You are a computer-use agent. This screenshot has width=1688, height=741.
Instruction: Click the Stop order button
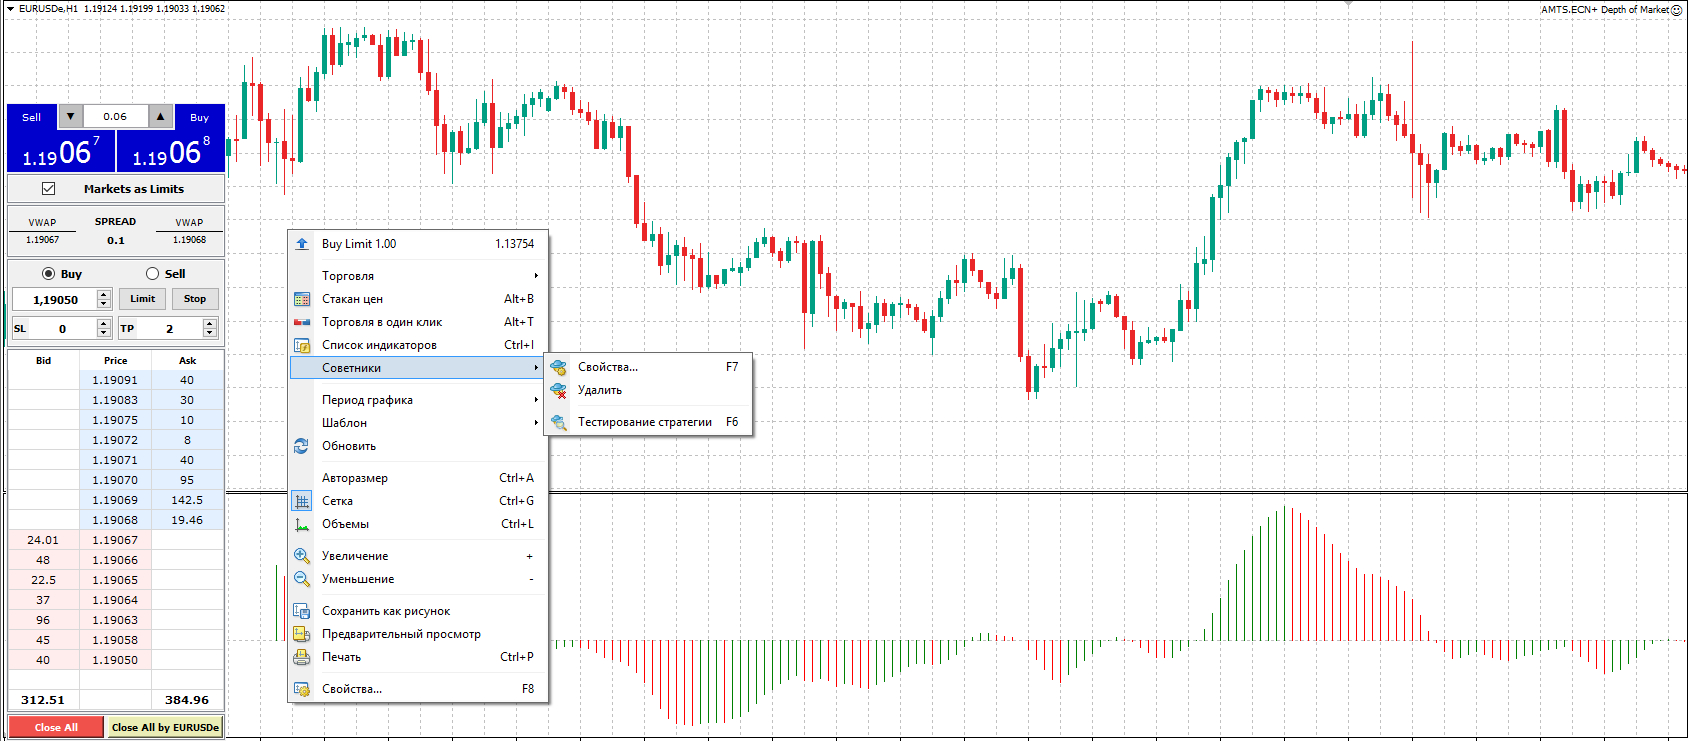(x=195, y=299)
